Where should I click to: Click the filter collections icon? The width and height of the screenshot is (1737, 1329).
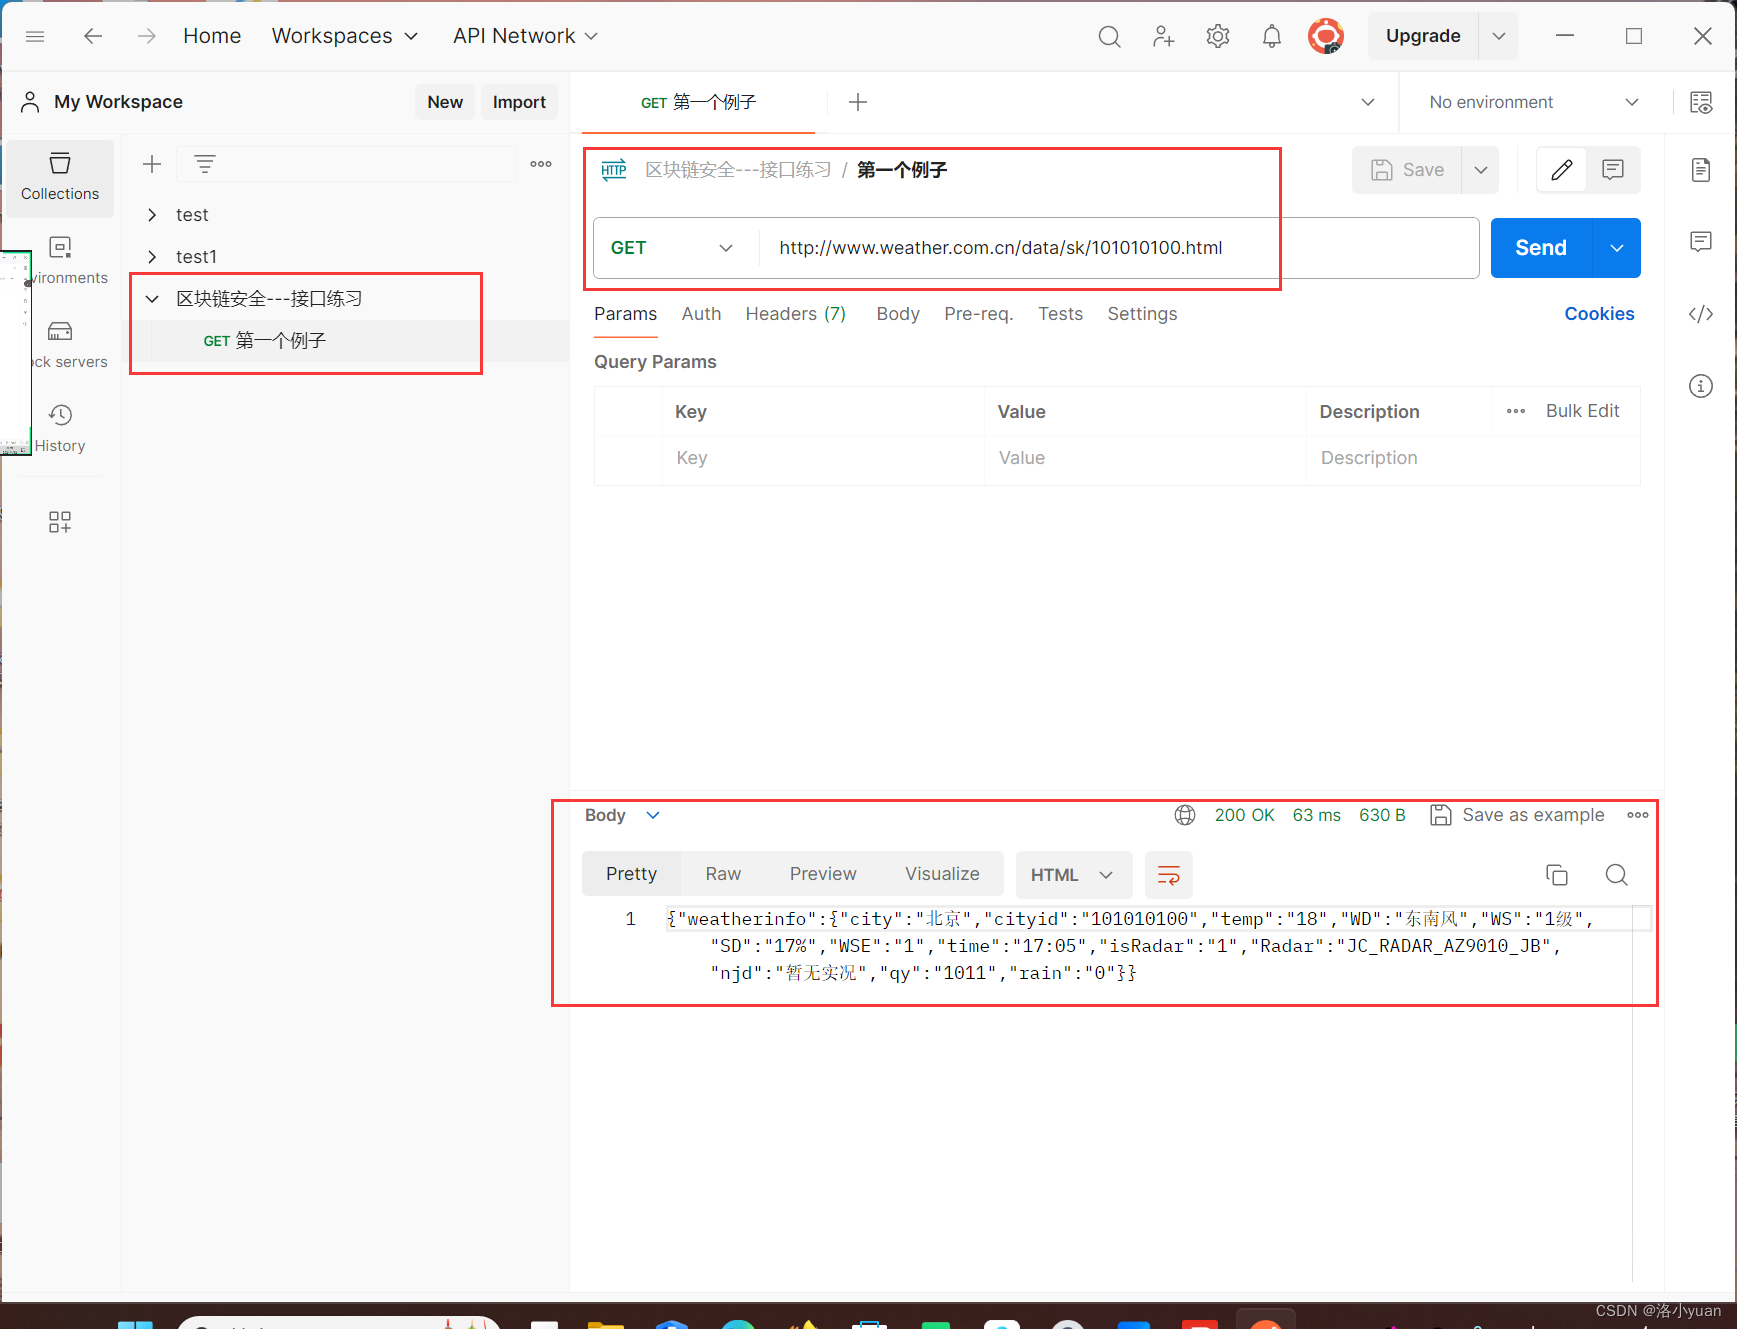point(205,164)
